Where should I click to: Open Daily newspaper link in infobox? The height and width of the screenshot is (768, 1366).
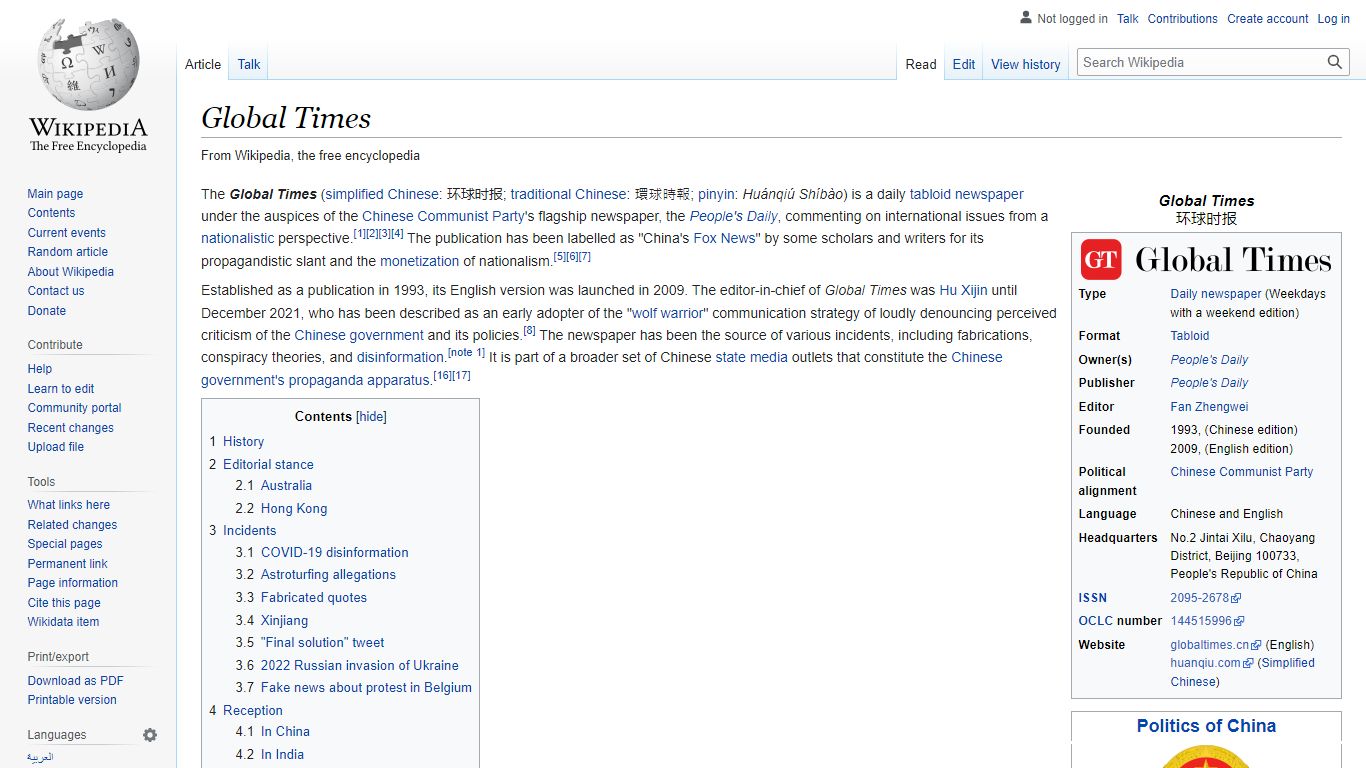pyautogui.click(x=1216, y=294)
